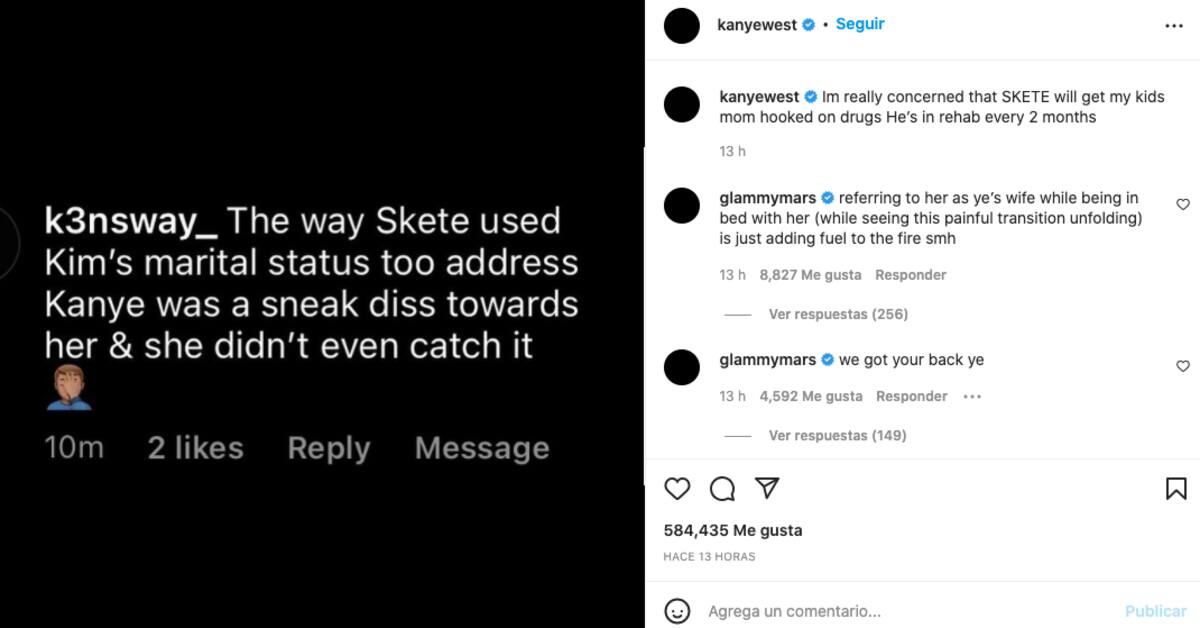The height and width of the screenshot is (628, 1200).
Task: Open kanyewest profile from header username
Action: tap(757, 25)
